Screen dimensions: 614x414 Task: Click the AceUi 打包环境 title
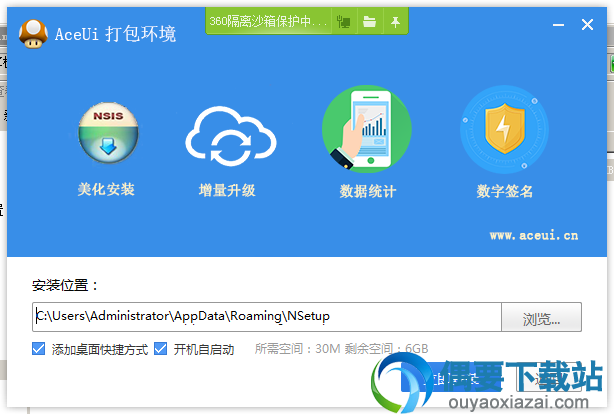116,34
